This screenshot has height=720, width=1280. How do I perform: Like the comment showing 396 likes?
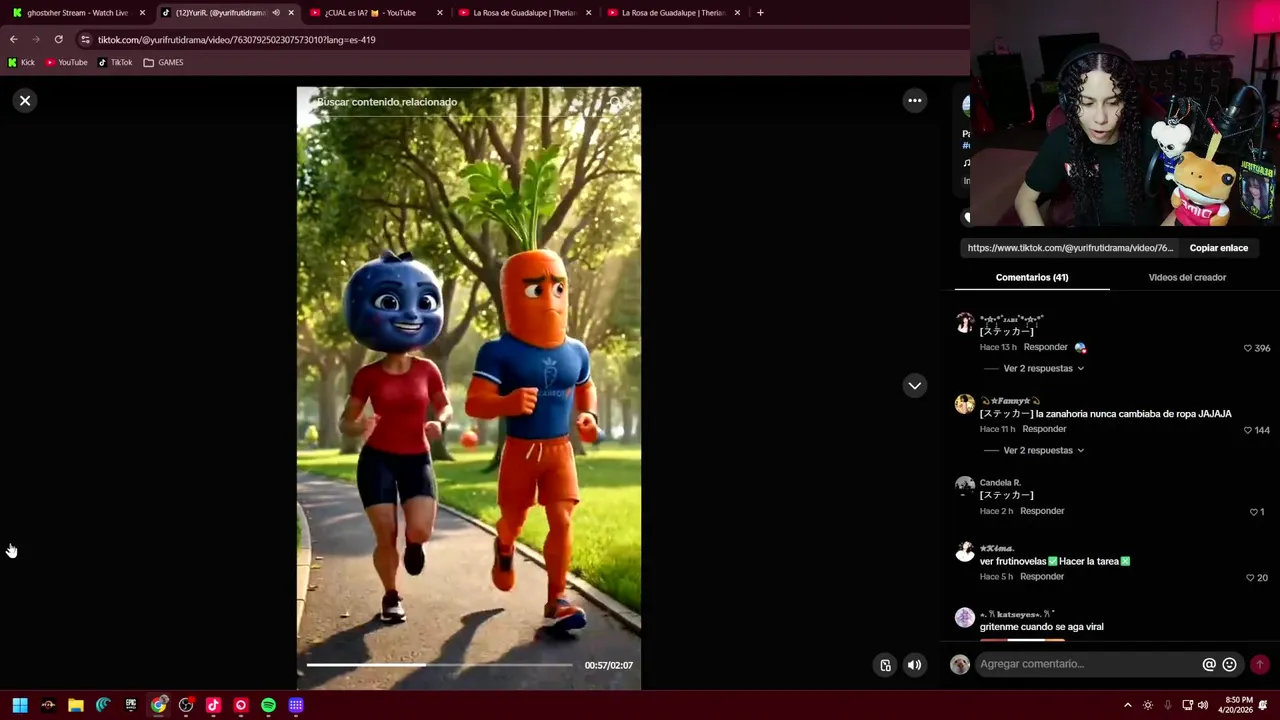coord(1247,348)
